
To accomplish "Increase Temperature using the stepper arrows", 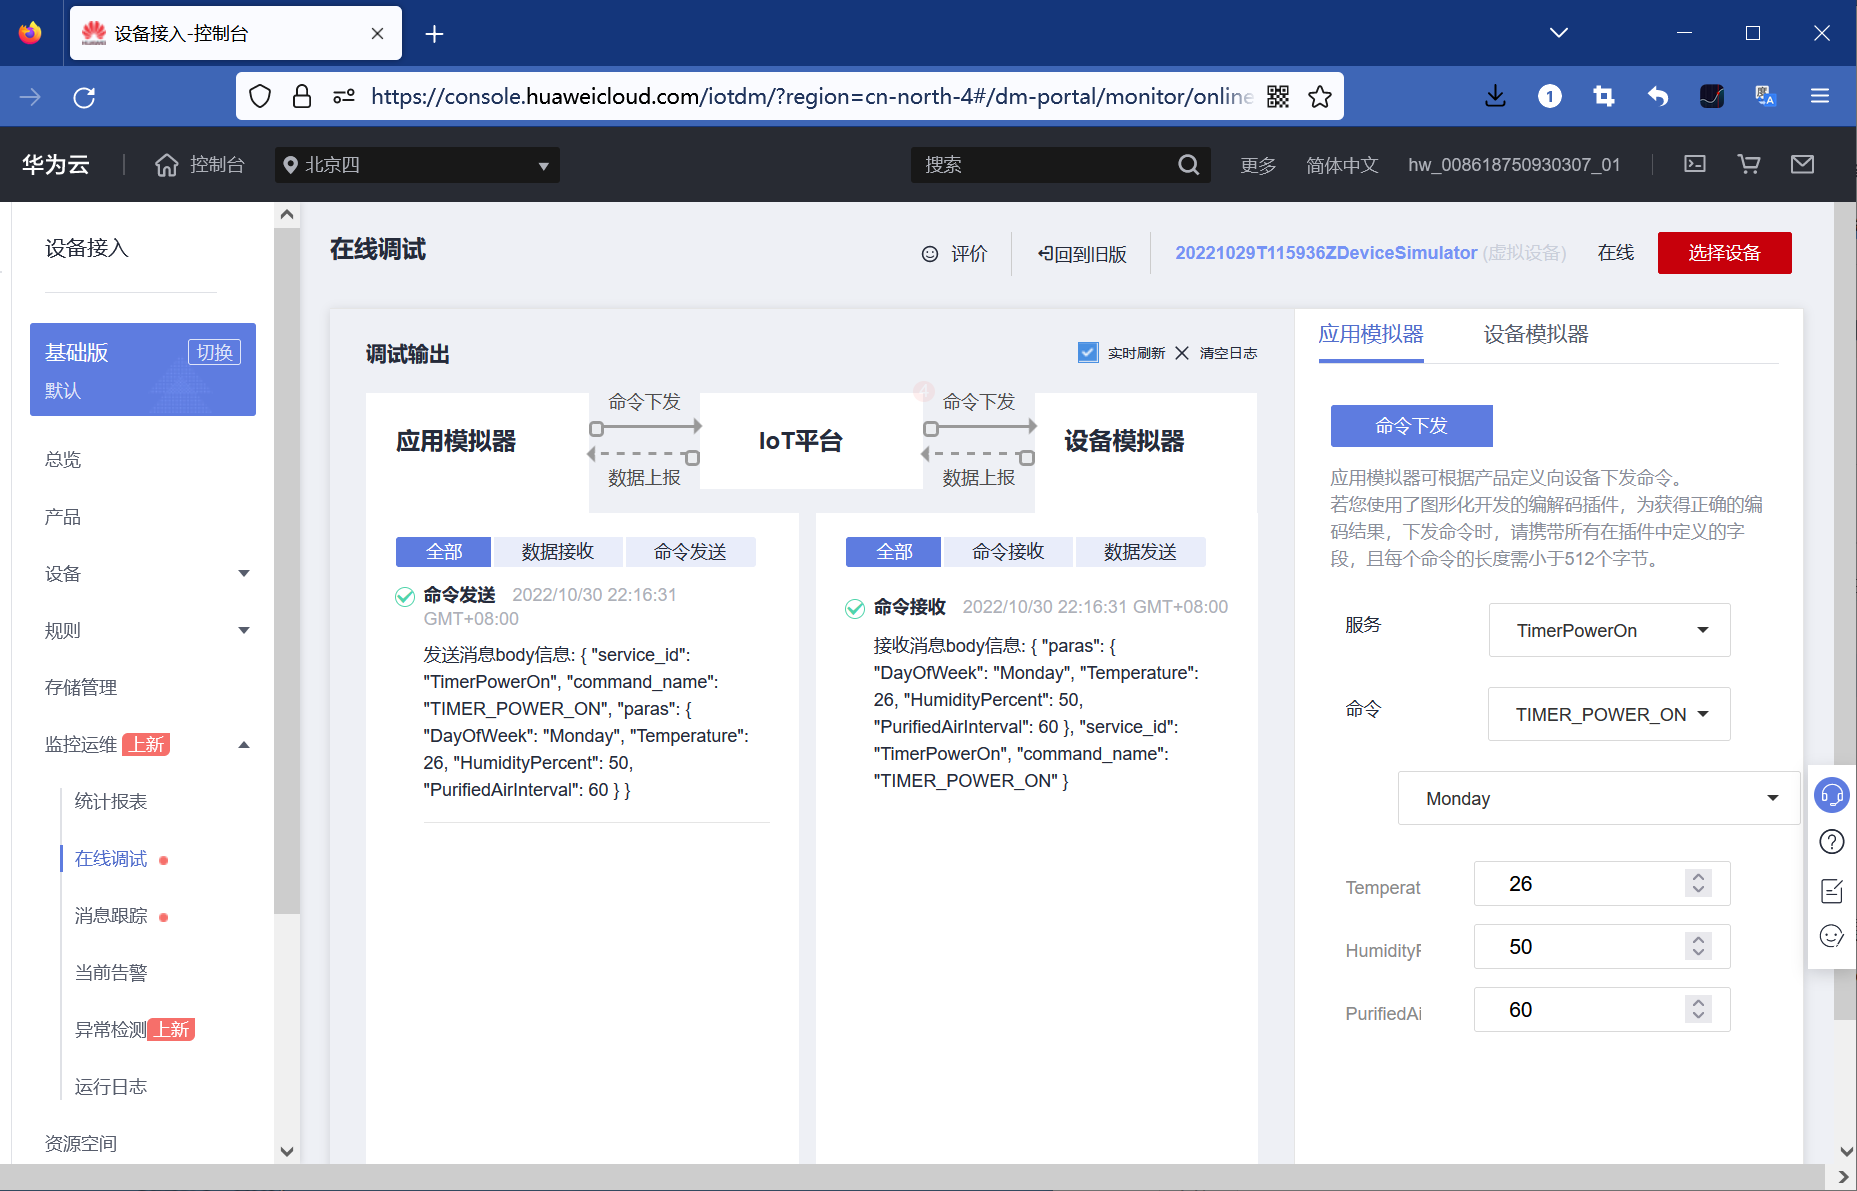I will pyautogui.click(x=1697, y=876).
